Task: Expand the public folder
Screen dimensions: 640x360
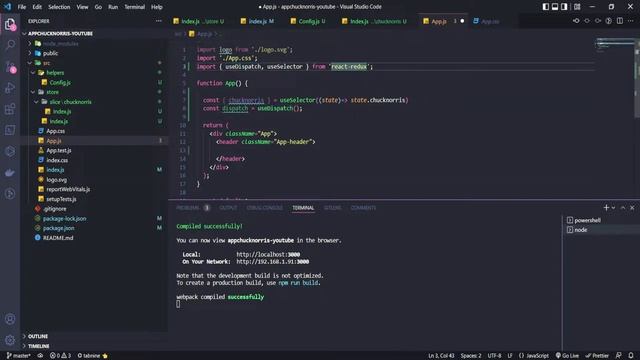Action: (x=50, y=53)
